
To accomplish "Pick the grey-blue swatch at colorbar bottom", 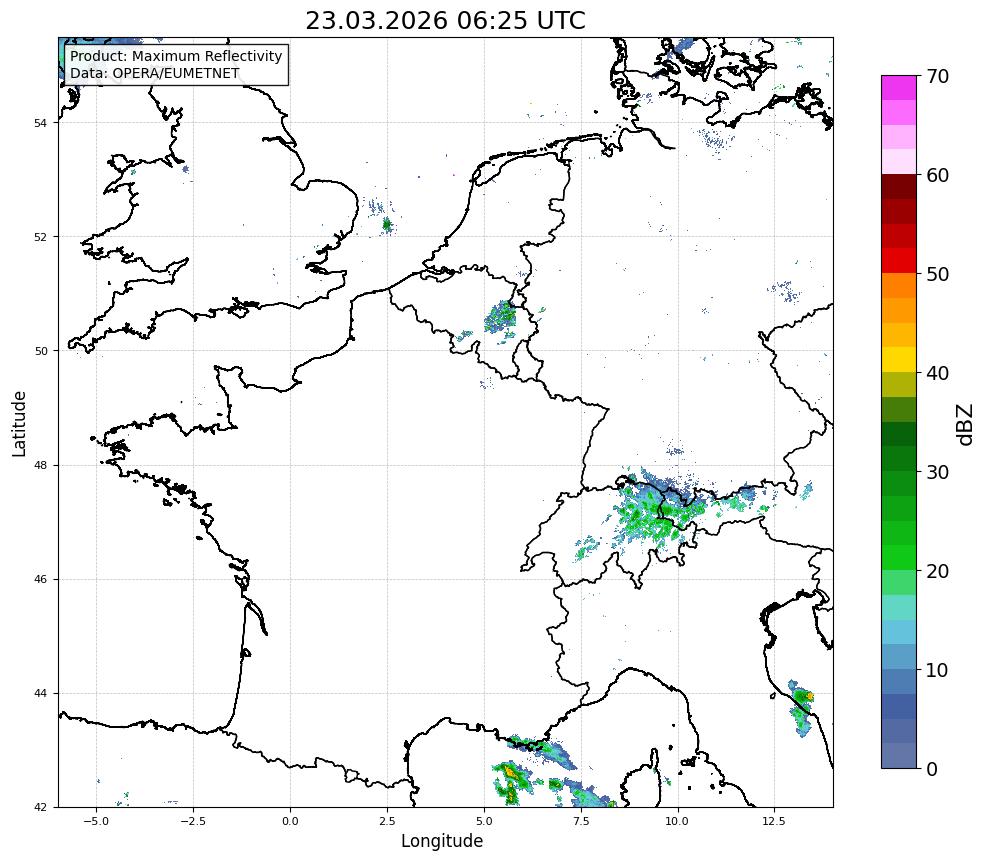I will coord(899,756).
